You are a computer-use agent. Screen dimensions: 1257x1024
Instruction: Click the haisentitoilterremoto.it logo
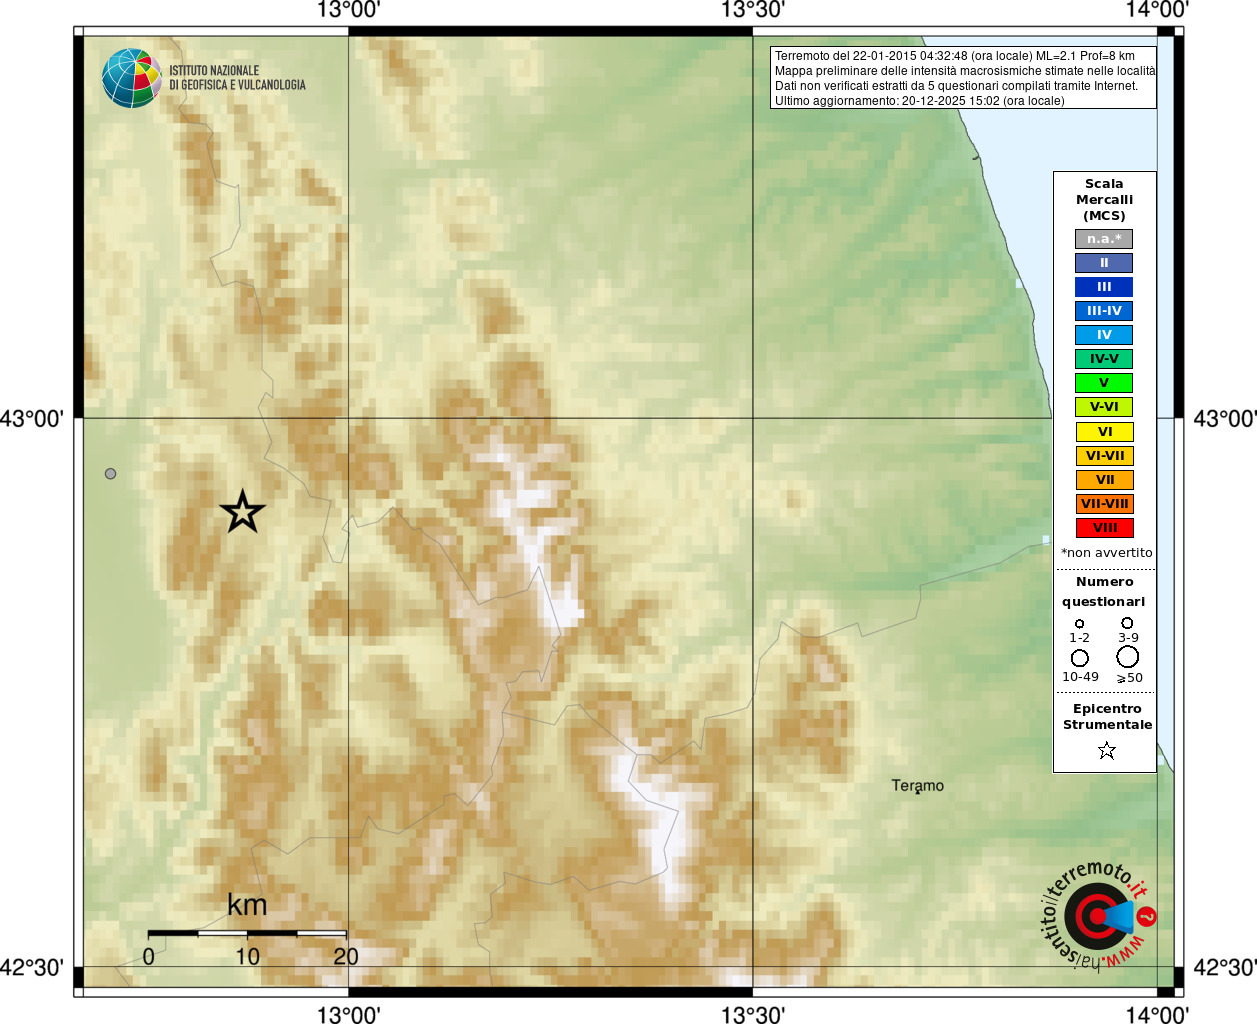[1098, 915]
